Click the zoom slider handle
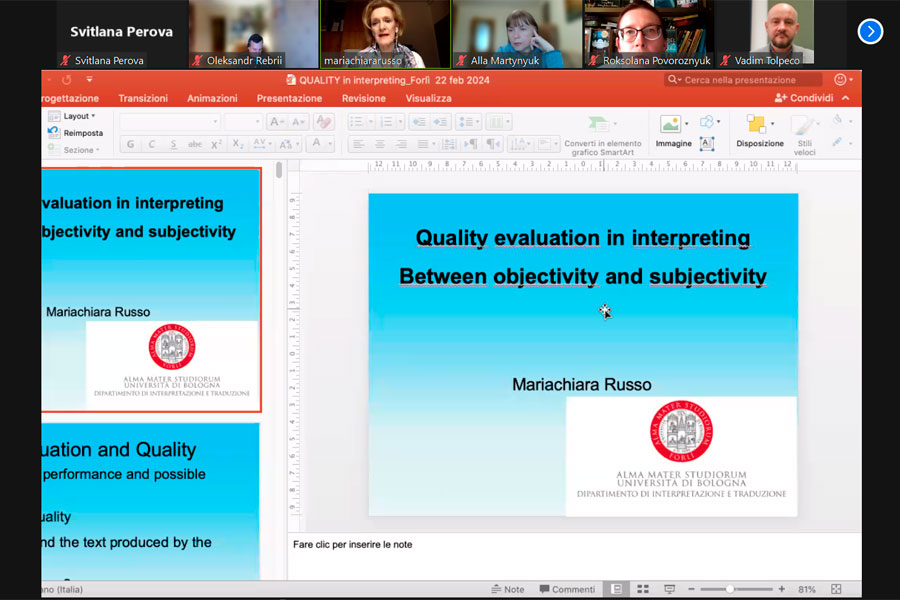 pyautogui.click(x=730, y=589)
